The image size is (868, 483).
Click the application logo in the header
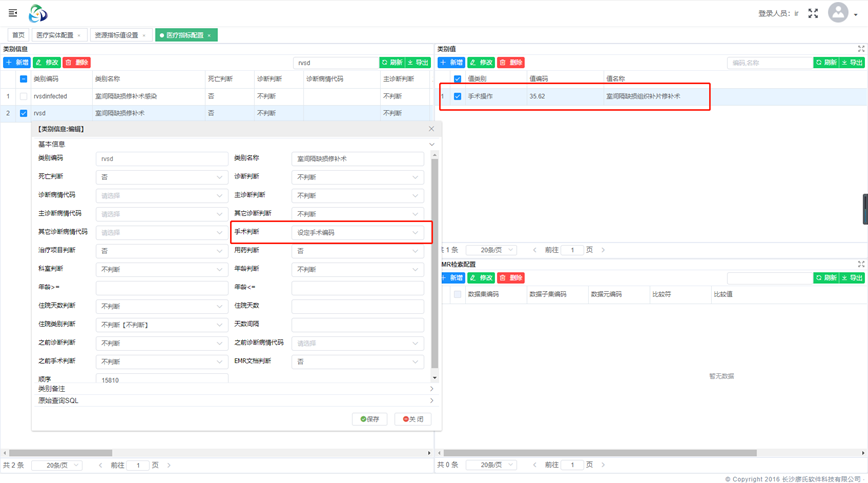tap(38, 13)
